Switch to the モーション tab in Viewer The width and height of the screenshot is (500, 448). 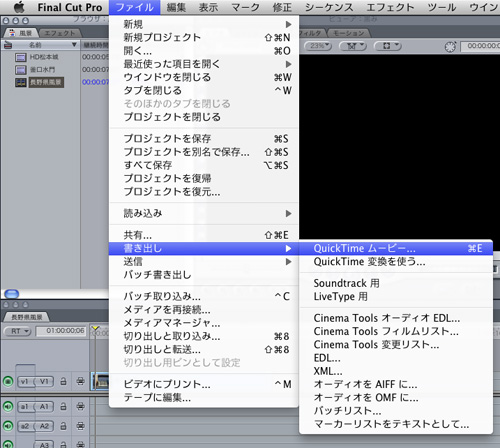coord(349,33)
